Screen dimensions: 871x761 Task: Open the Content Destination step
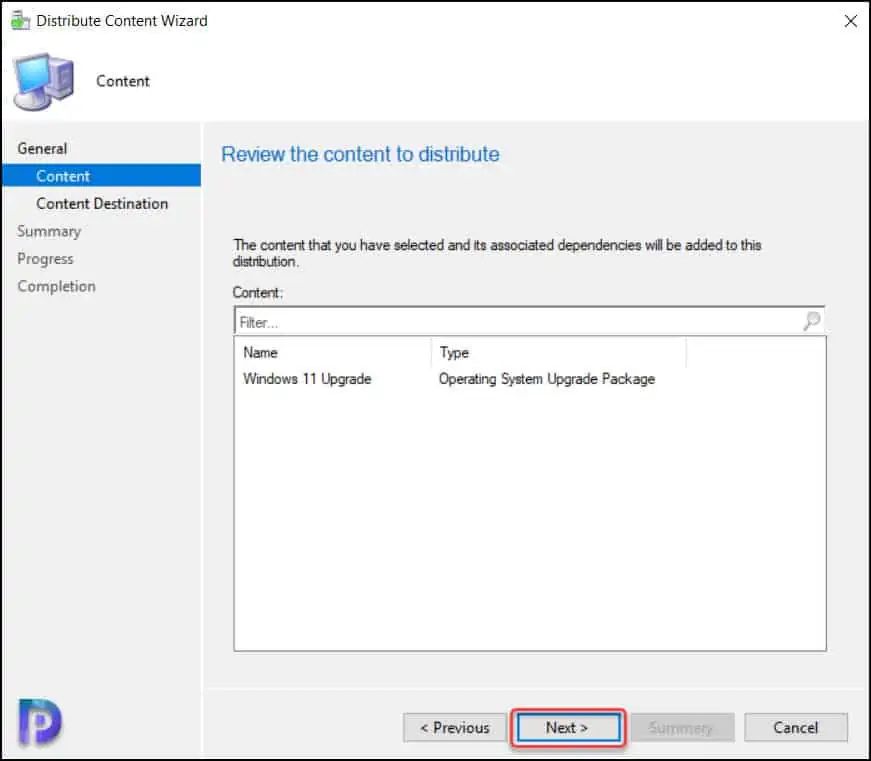click(x=102, y=204)
